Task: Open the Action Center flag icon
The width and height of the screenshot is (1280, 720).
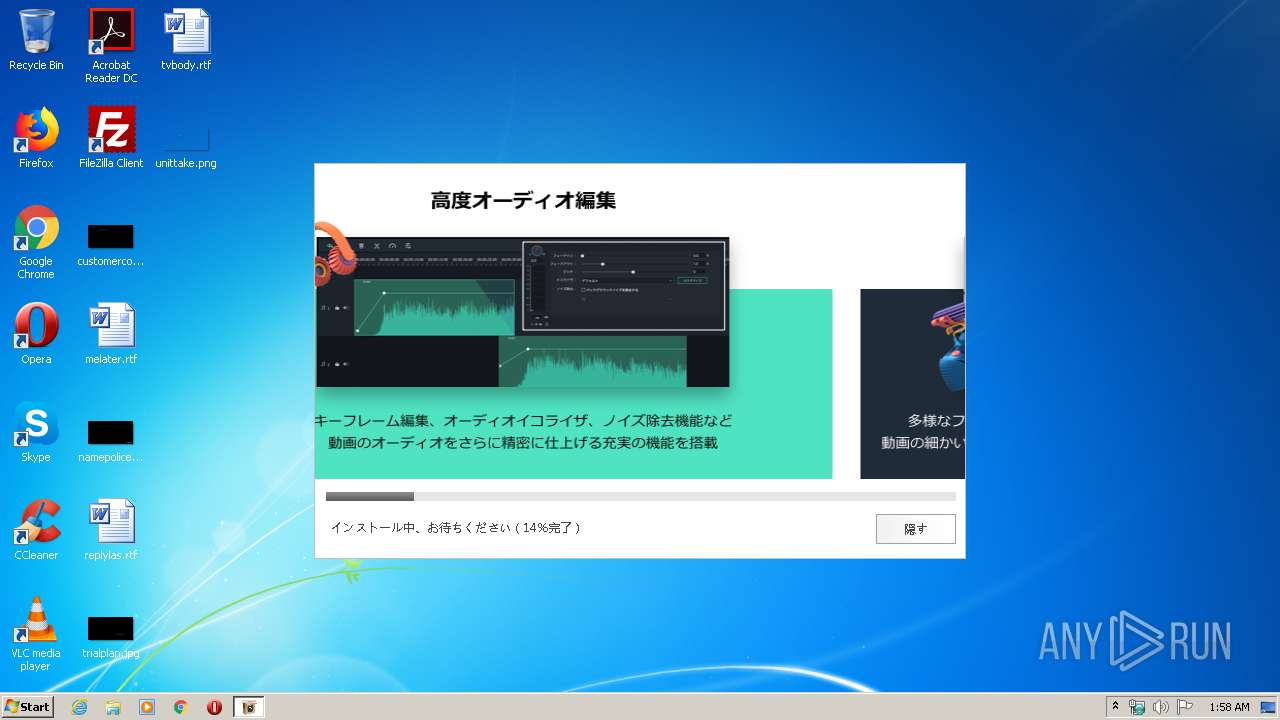Action: click(1185, 707)
